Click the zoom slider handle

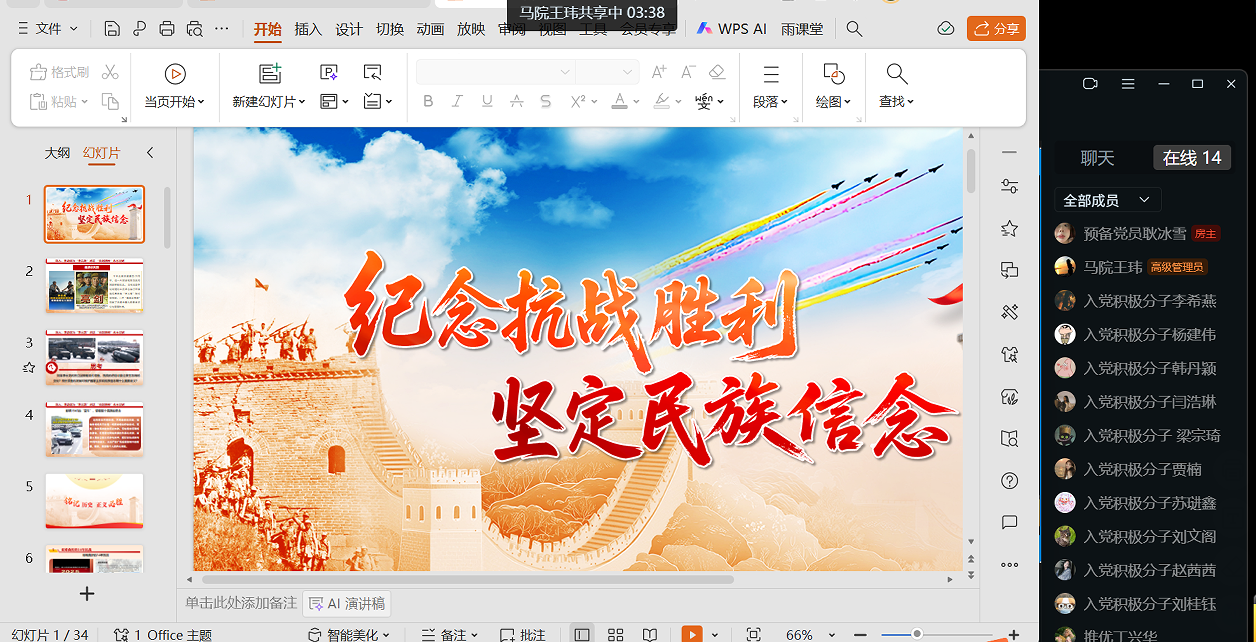click(916, 634)
